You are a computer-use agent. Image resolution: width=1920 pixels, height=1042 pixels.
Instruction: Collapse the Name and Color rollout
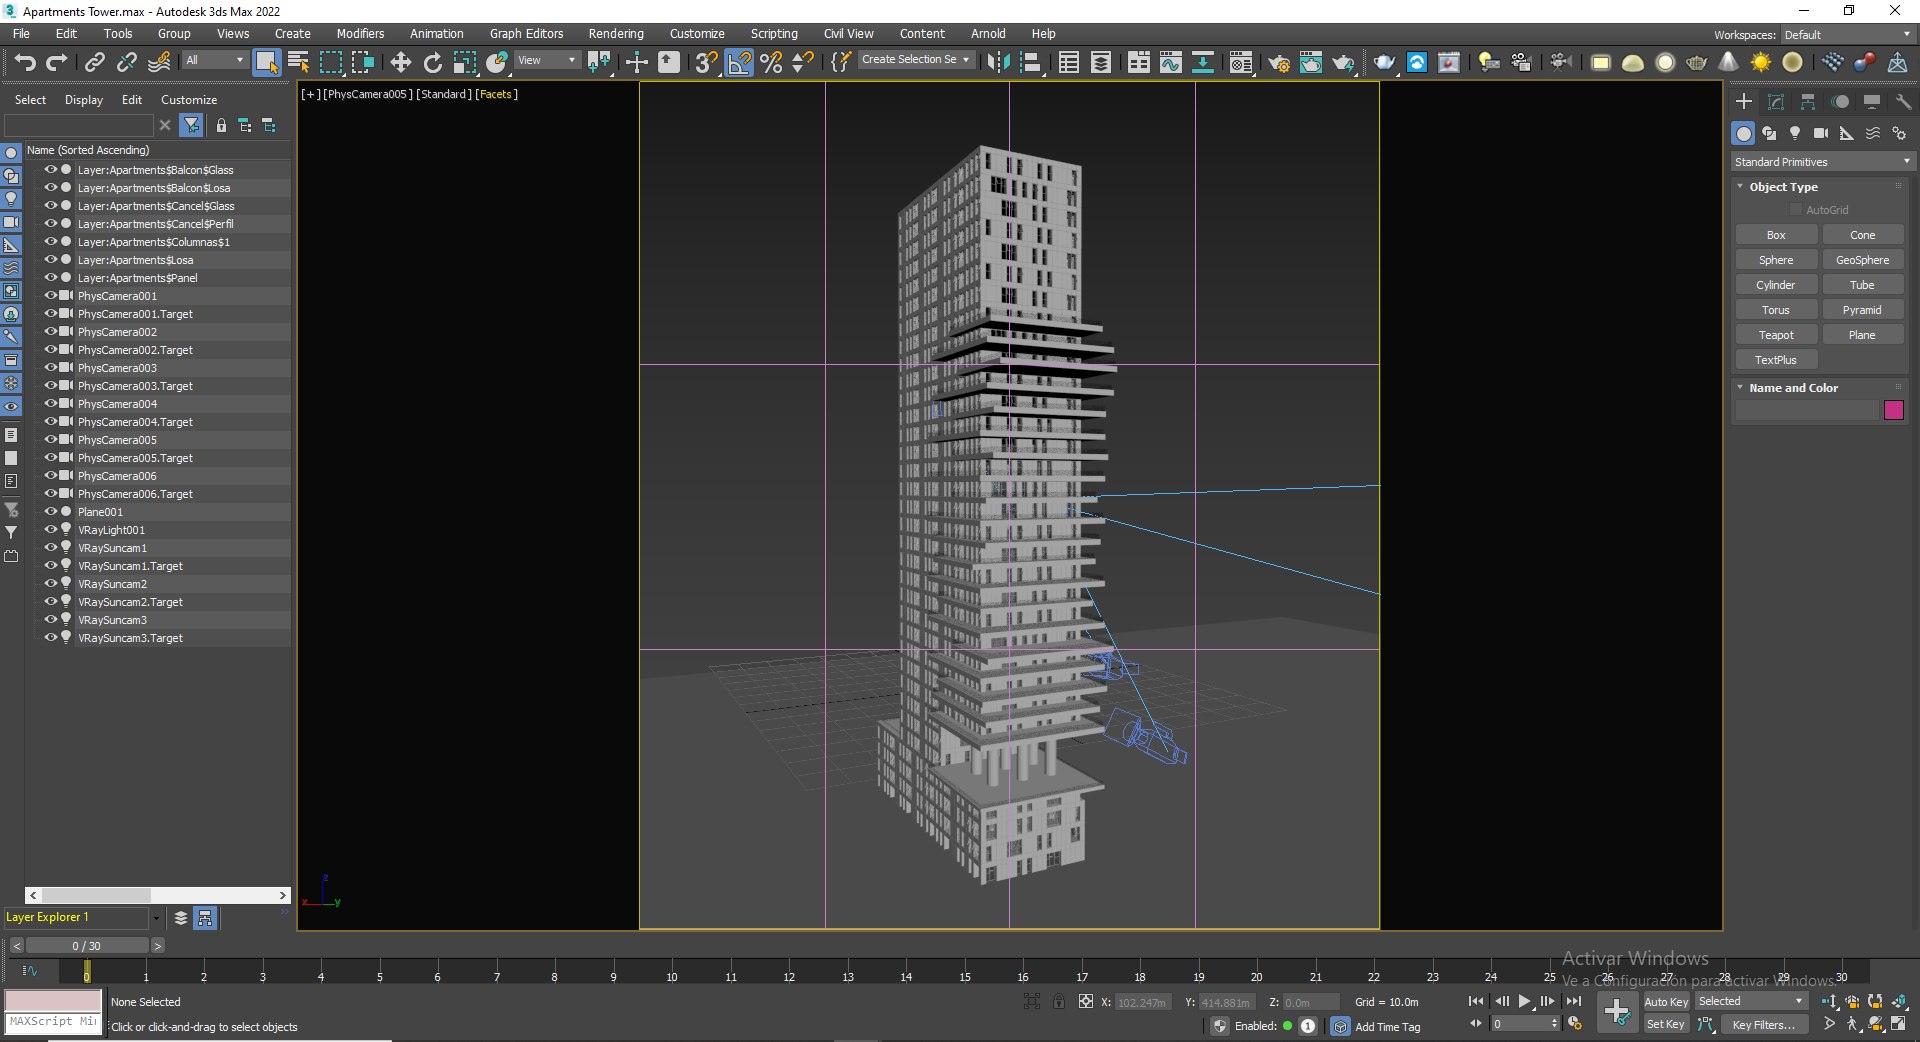pos(1741,388)
